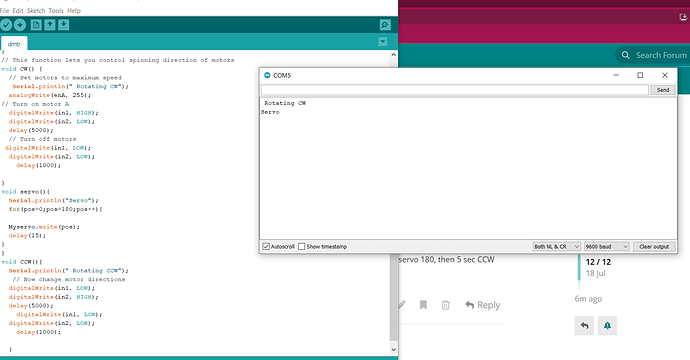Click the Arduino icon in COM5 title
This screenshot has height=360, width=690.
[267, 75]
